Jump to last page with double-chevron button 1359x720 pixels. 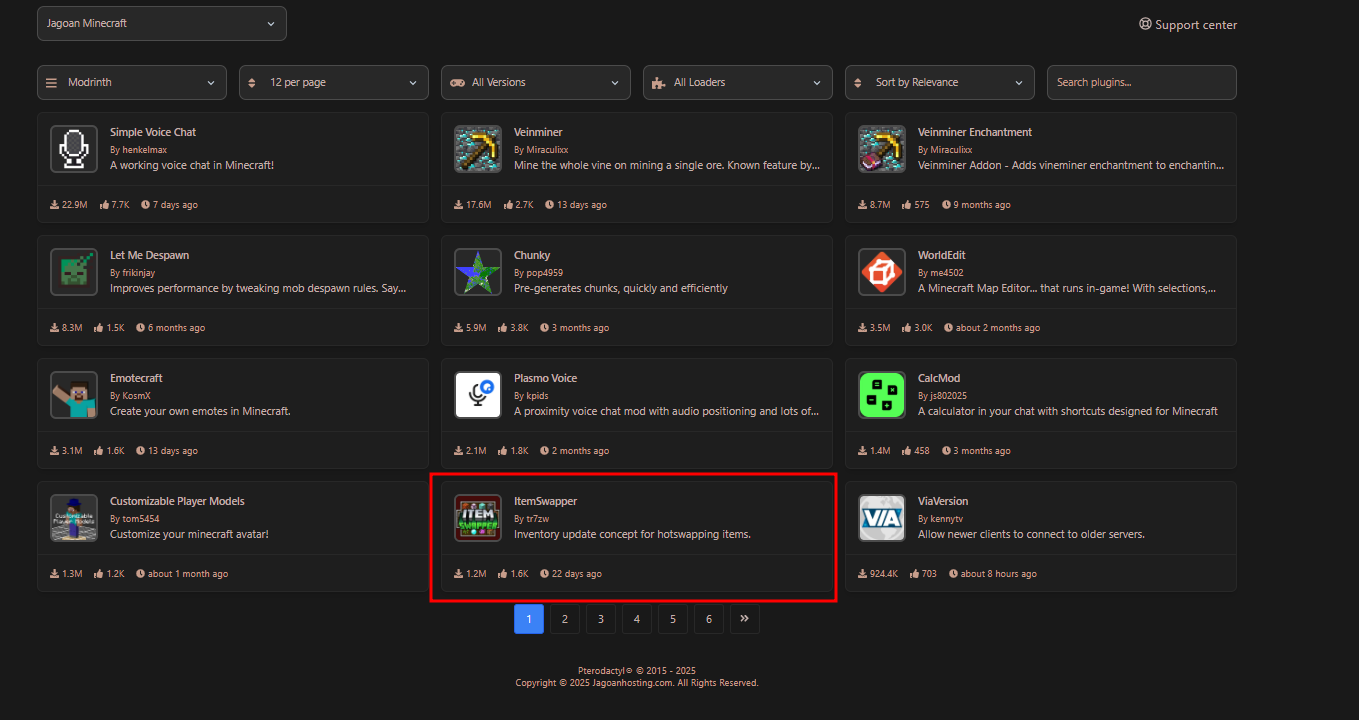click(x=745, y=619)
